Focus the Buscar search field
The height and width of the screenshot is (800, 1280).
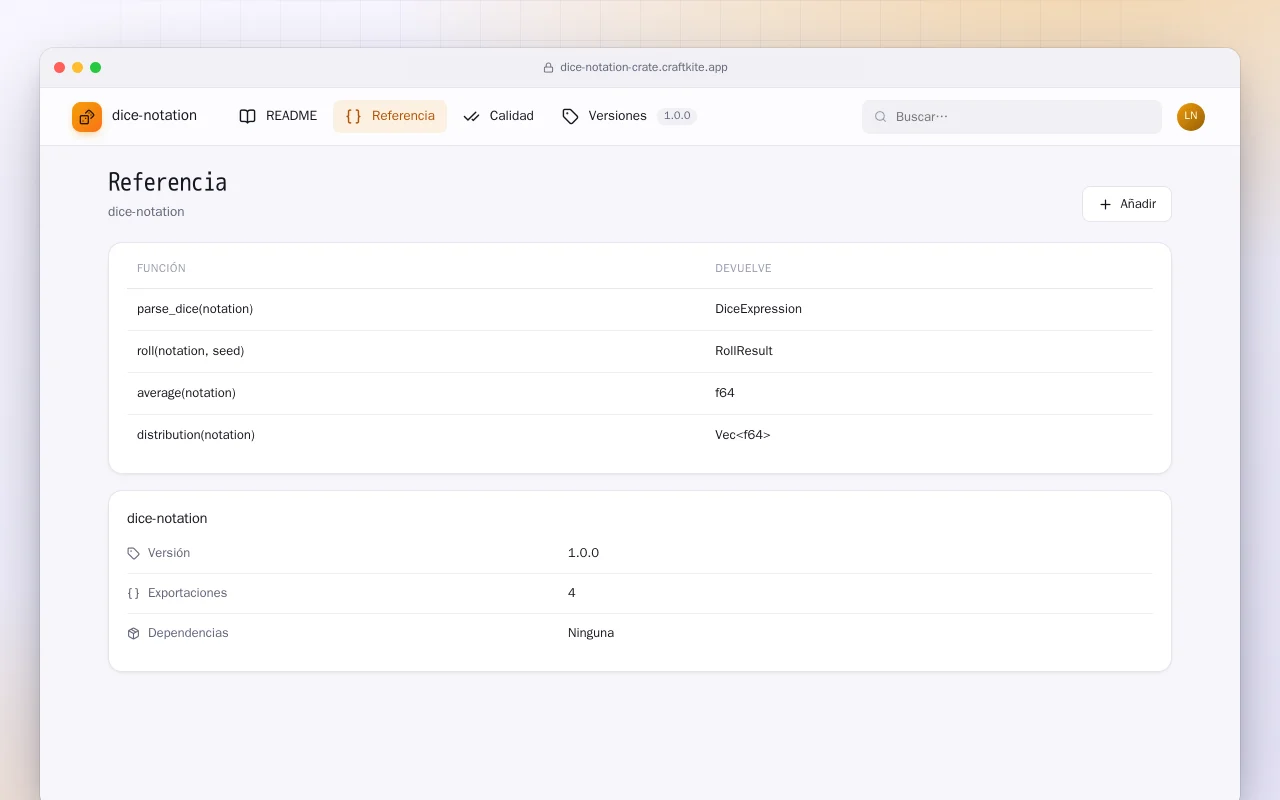point(1012,117)
